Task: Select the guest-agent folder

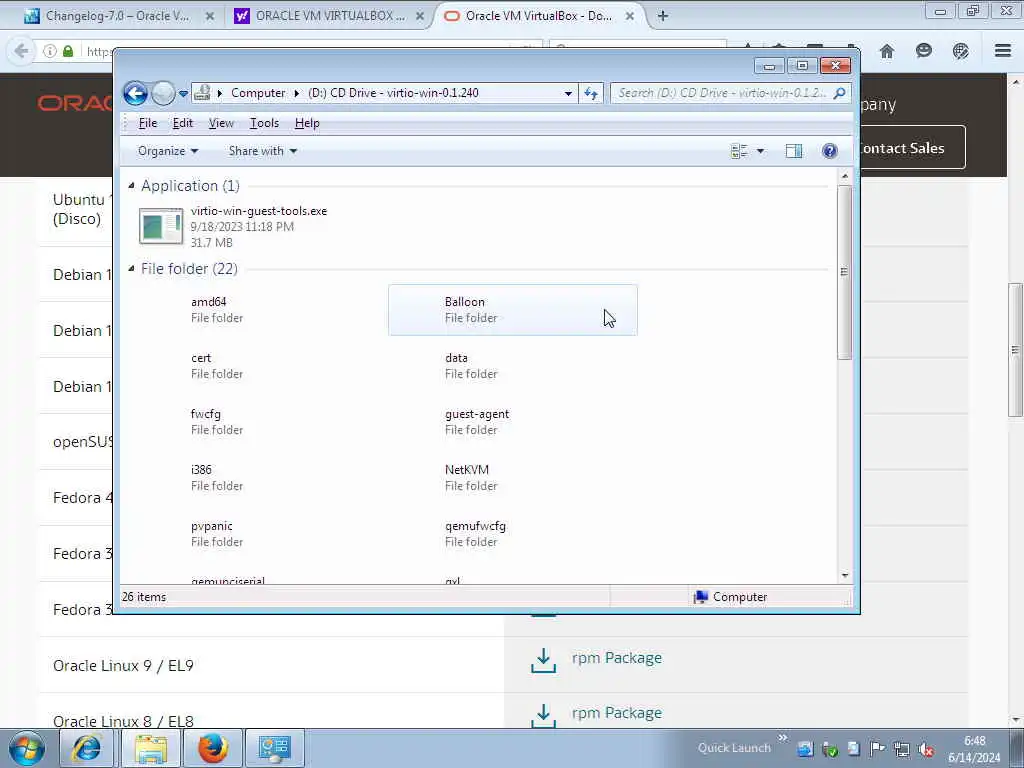Action: coord(513,422)
